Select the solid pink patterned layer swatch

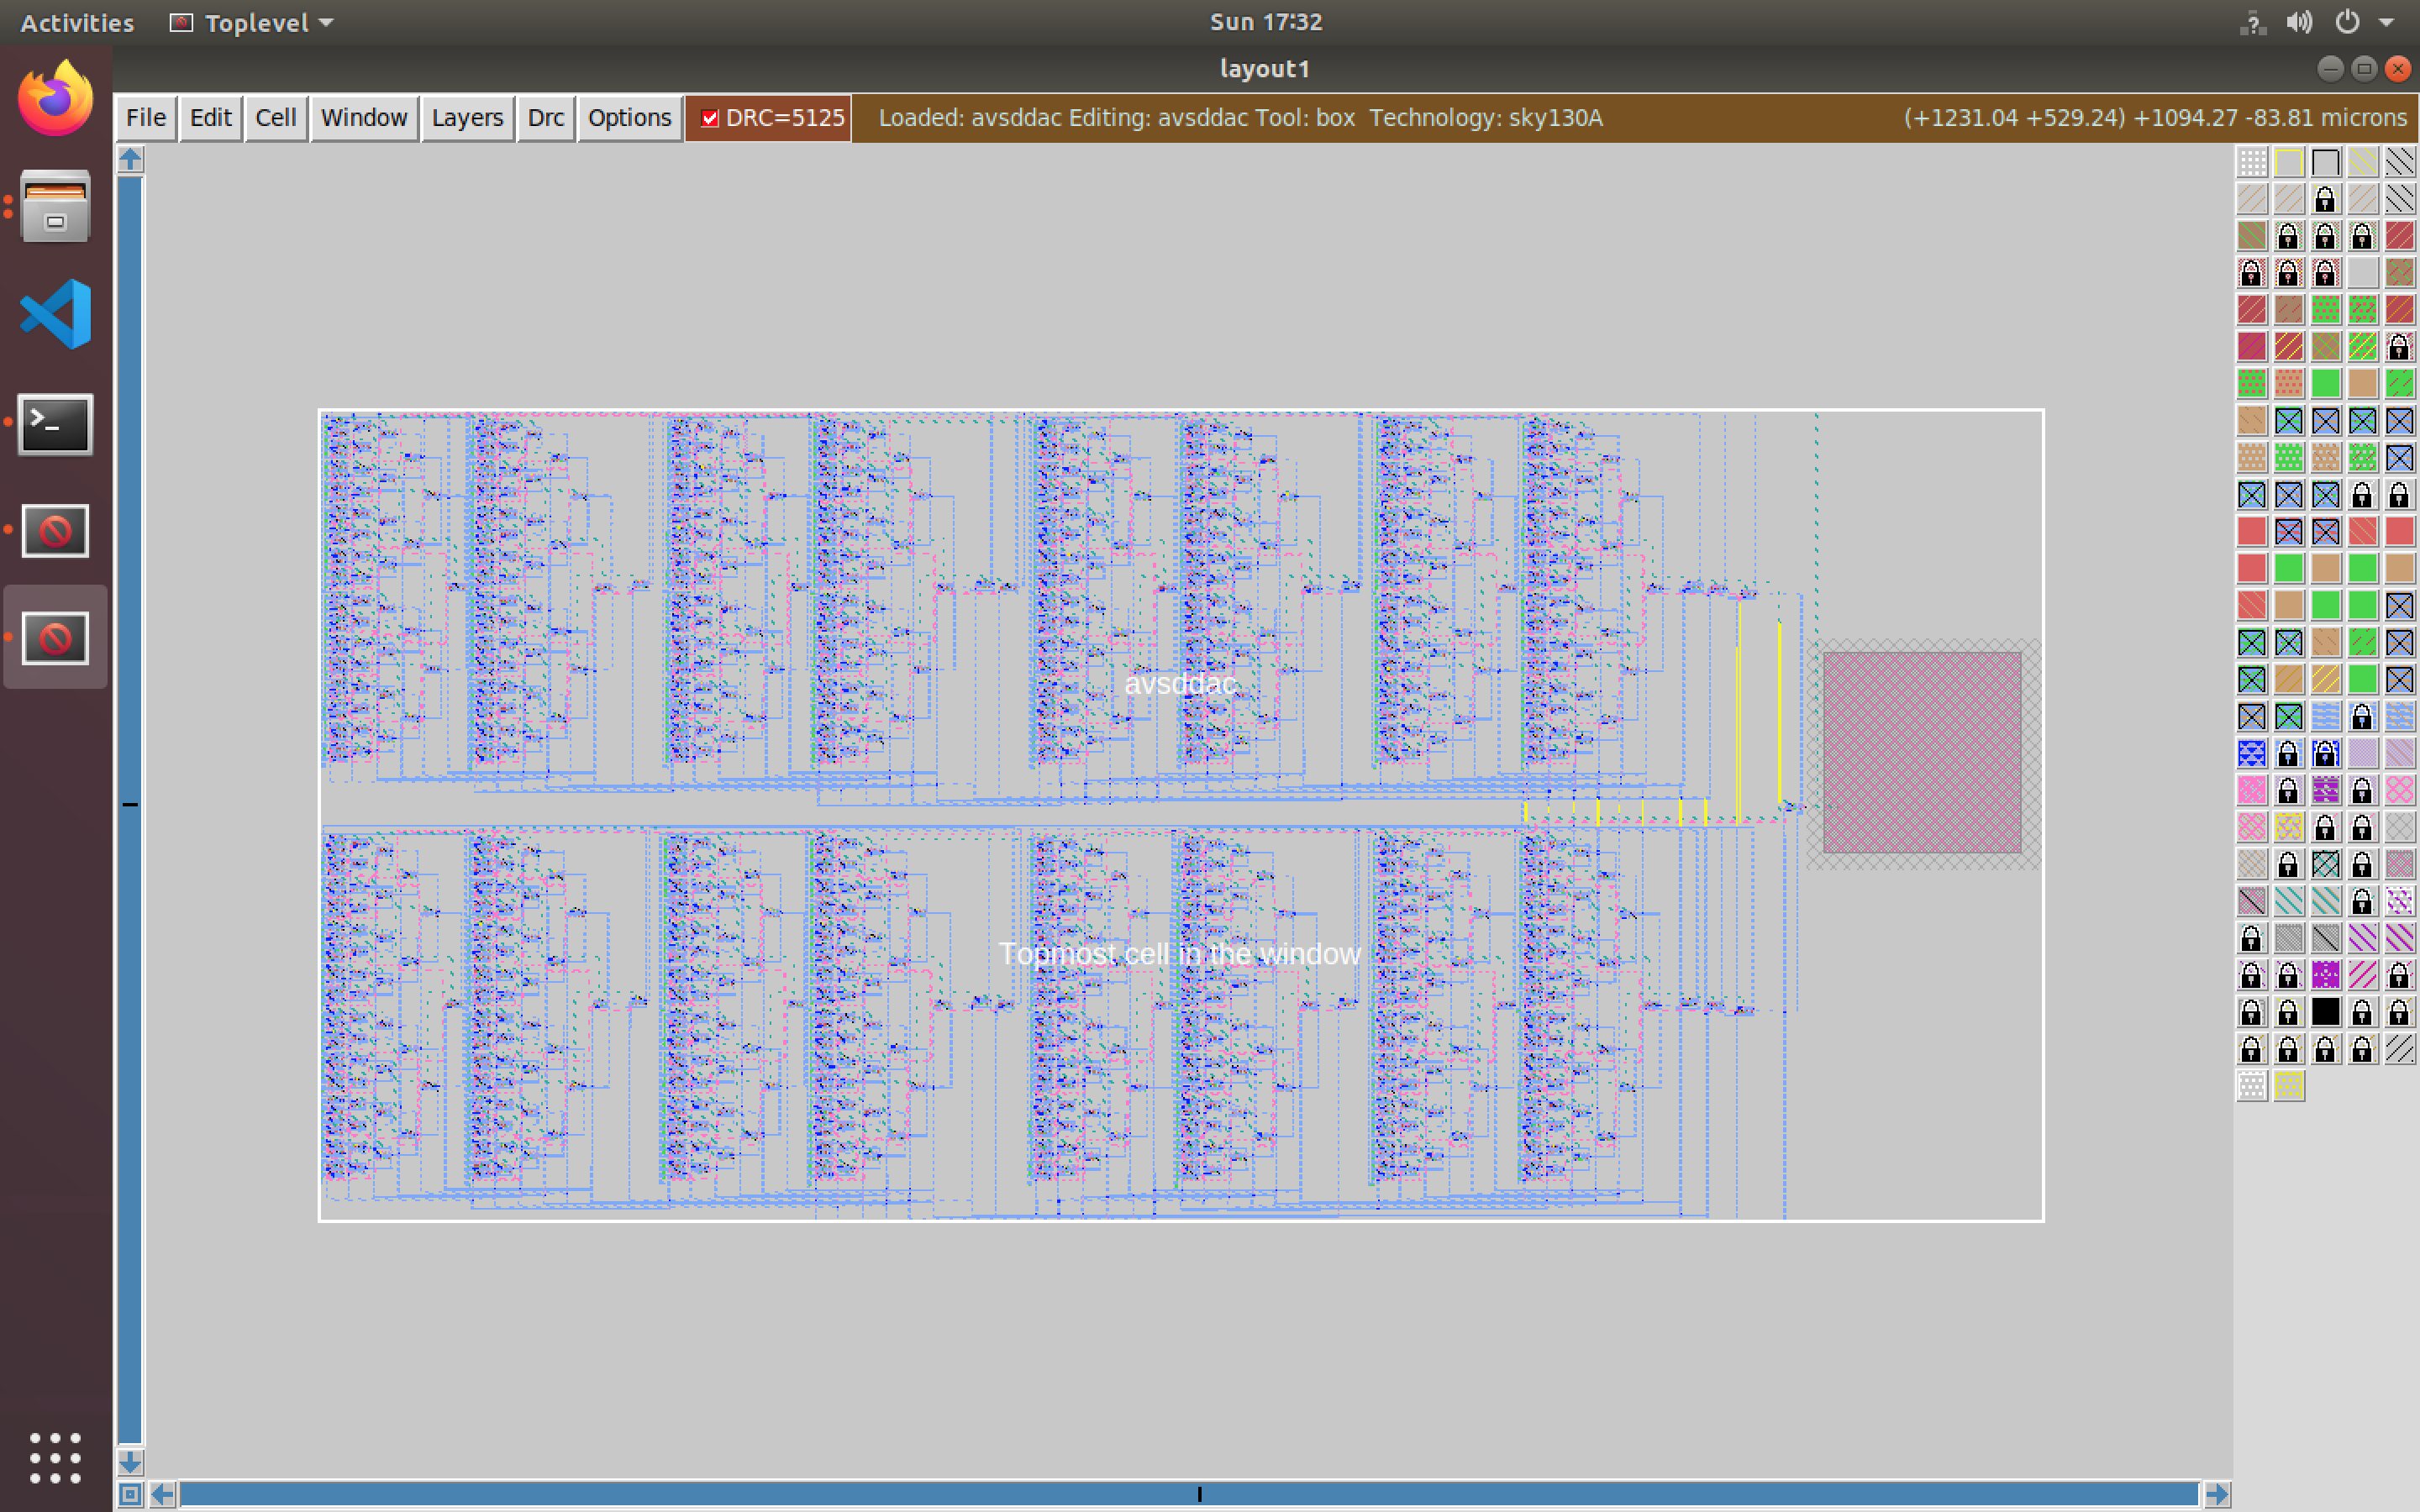coord(2251,790)
